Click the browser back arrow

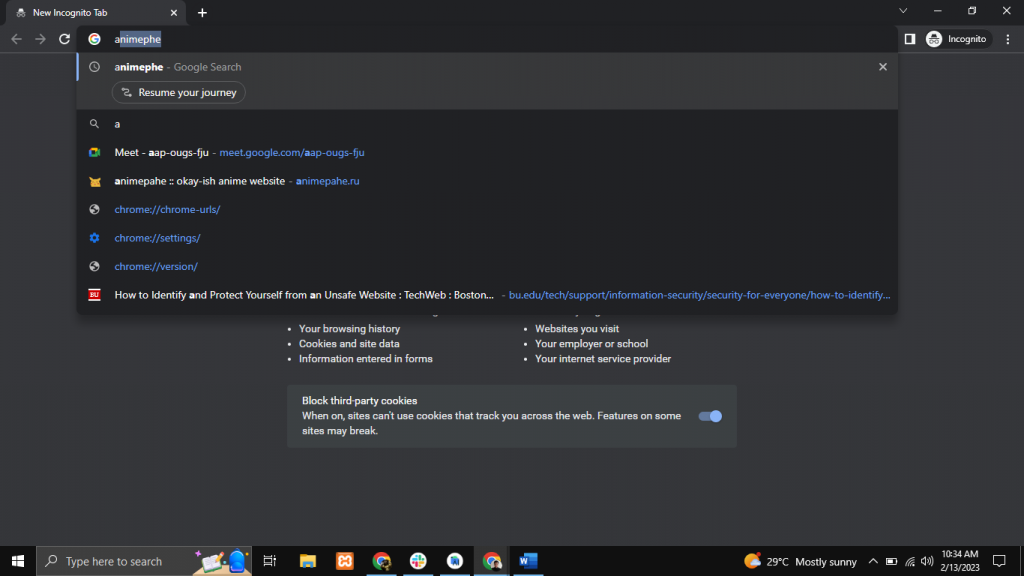(16, 39)
